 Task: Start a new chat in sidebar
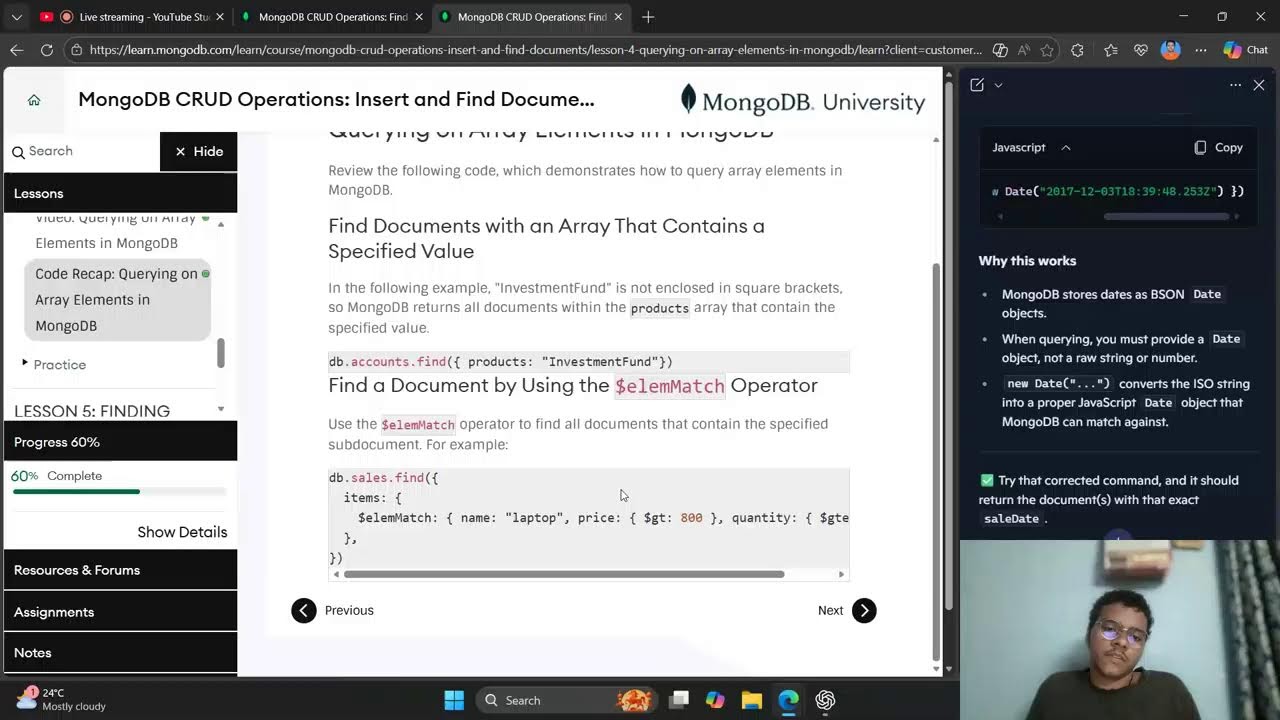pyautogui.click(x=977, y=85)
